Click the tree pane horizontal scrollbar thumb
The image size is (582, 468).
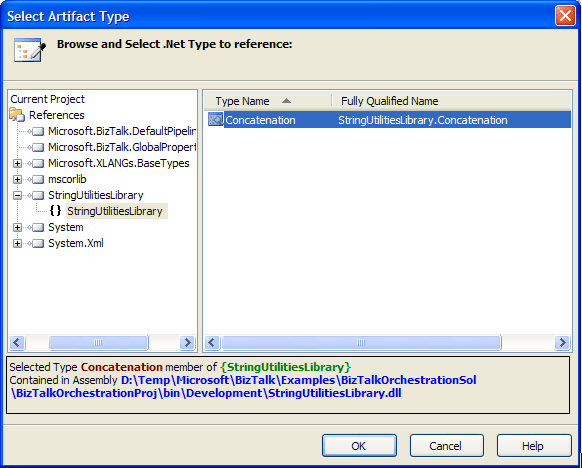(98, 342)
